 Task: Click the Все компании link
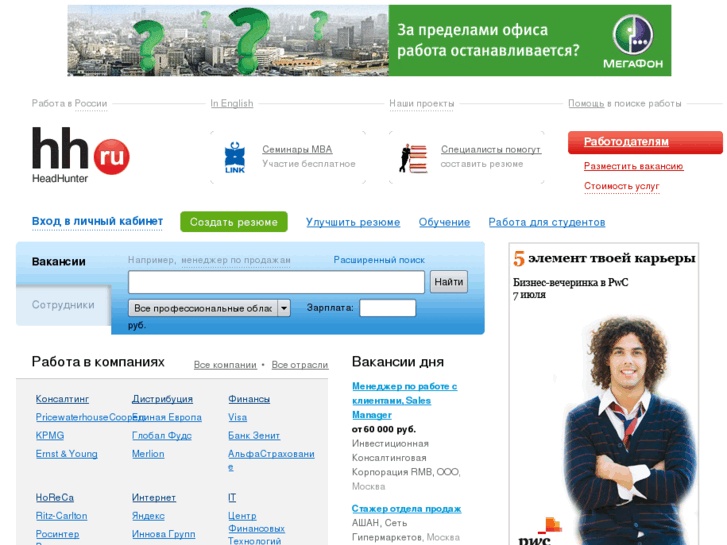[225, 365]
